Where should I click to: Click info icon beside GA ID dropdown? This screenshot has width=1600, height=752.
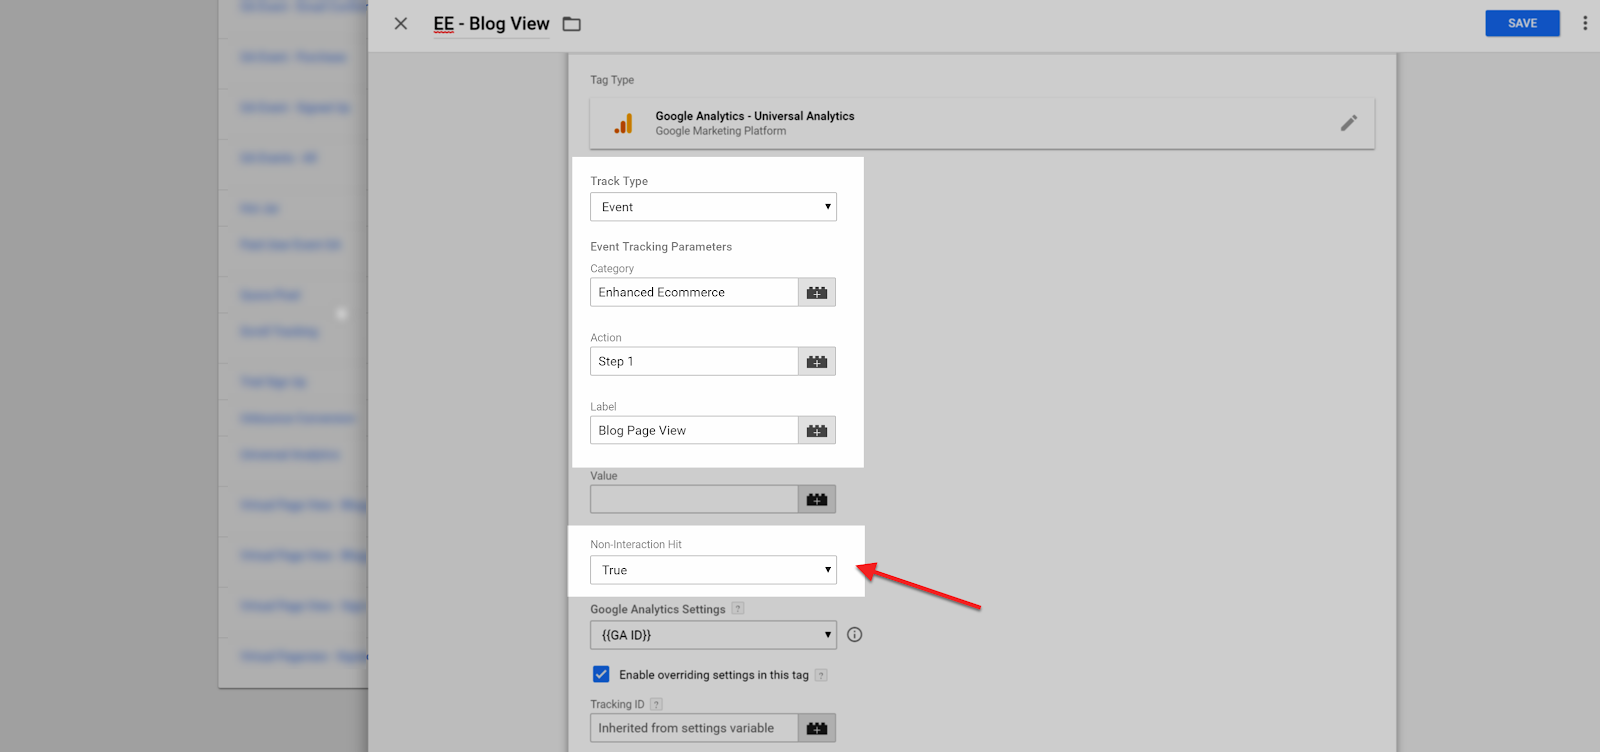854,635
